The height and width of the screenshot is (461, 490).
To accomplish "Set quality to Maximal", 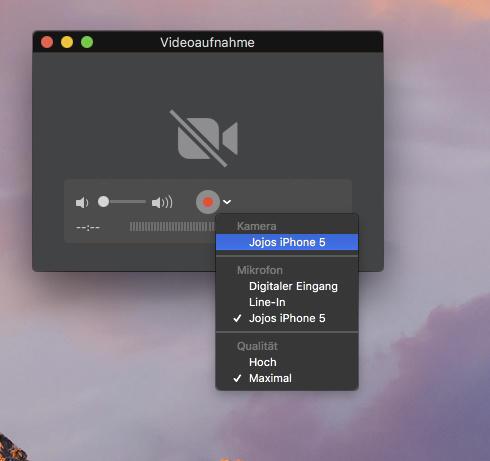I will 287,378.
